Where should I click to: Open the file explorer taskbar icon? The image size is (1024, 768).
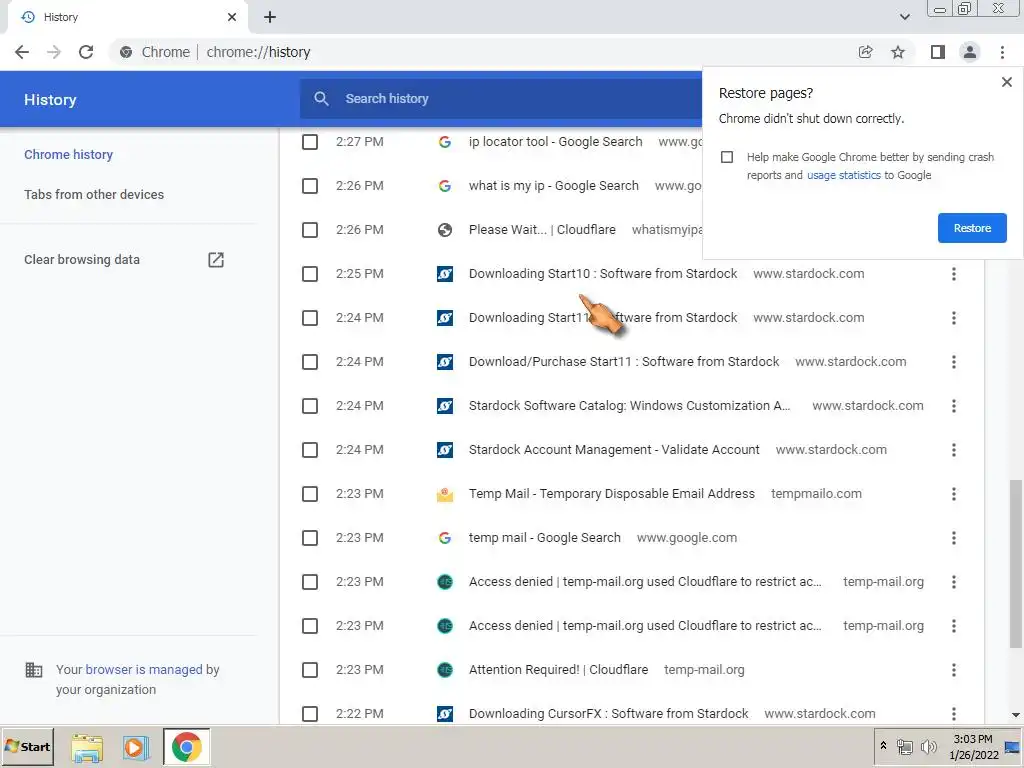(x=87, y=748)
